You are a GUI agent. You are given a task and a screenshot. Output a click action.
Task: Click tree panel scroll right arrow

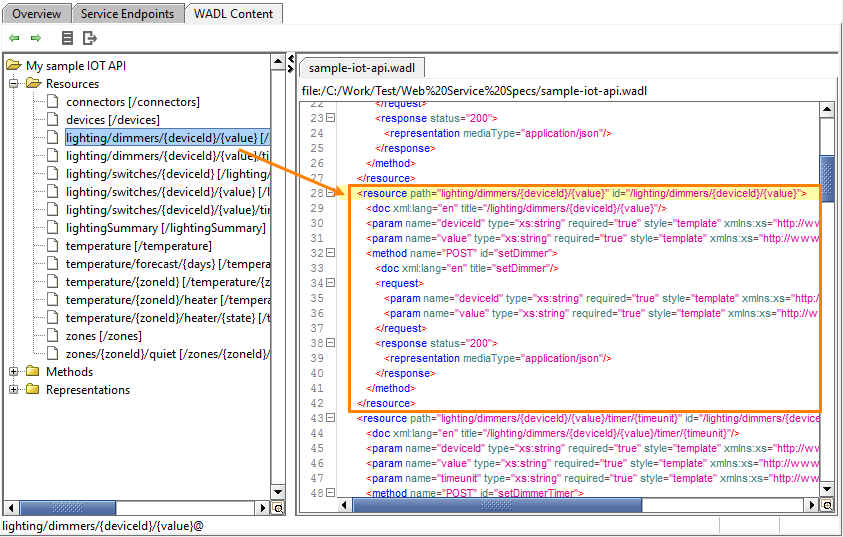[263, 507]
